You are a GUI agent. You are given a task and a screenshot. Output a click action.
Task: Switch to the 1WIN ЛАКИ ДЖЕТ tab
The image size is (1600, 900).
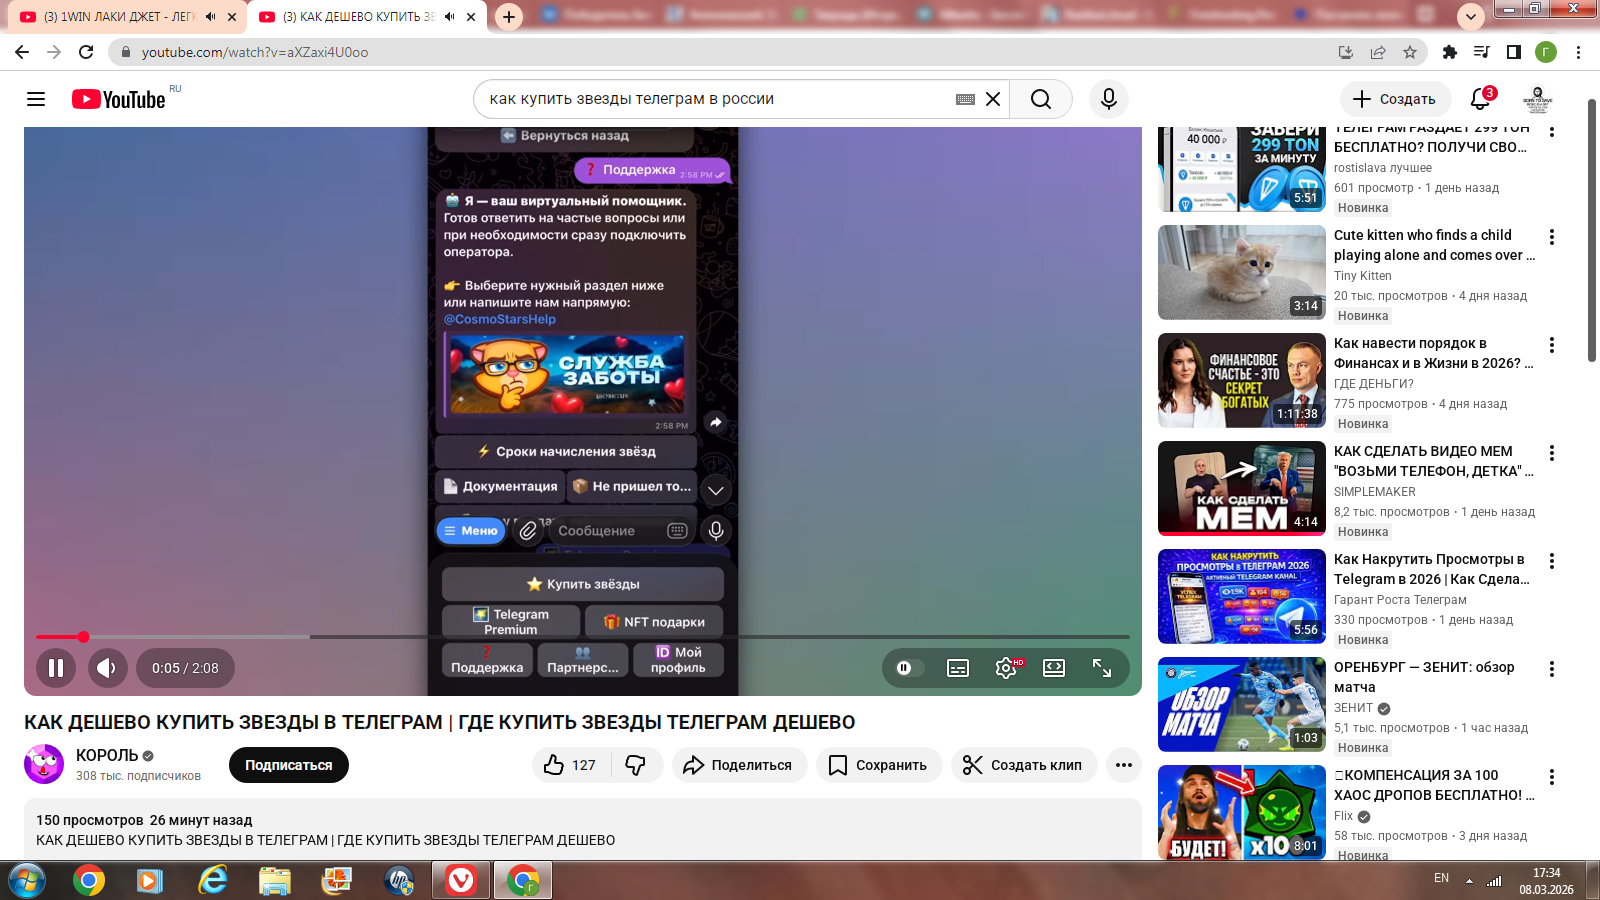pyautogui.click(x=118, y=17)
